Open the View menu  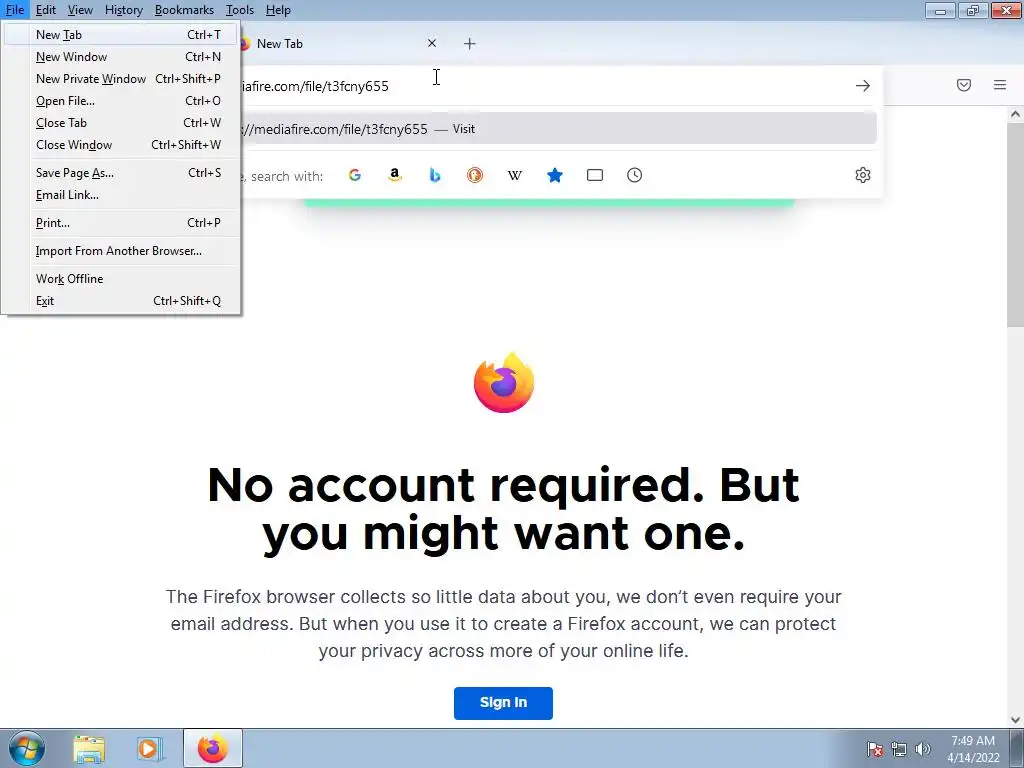[80, 10]
